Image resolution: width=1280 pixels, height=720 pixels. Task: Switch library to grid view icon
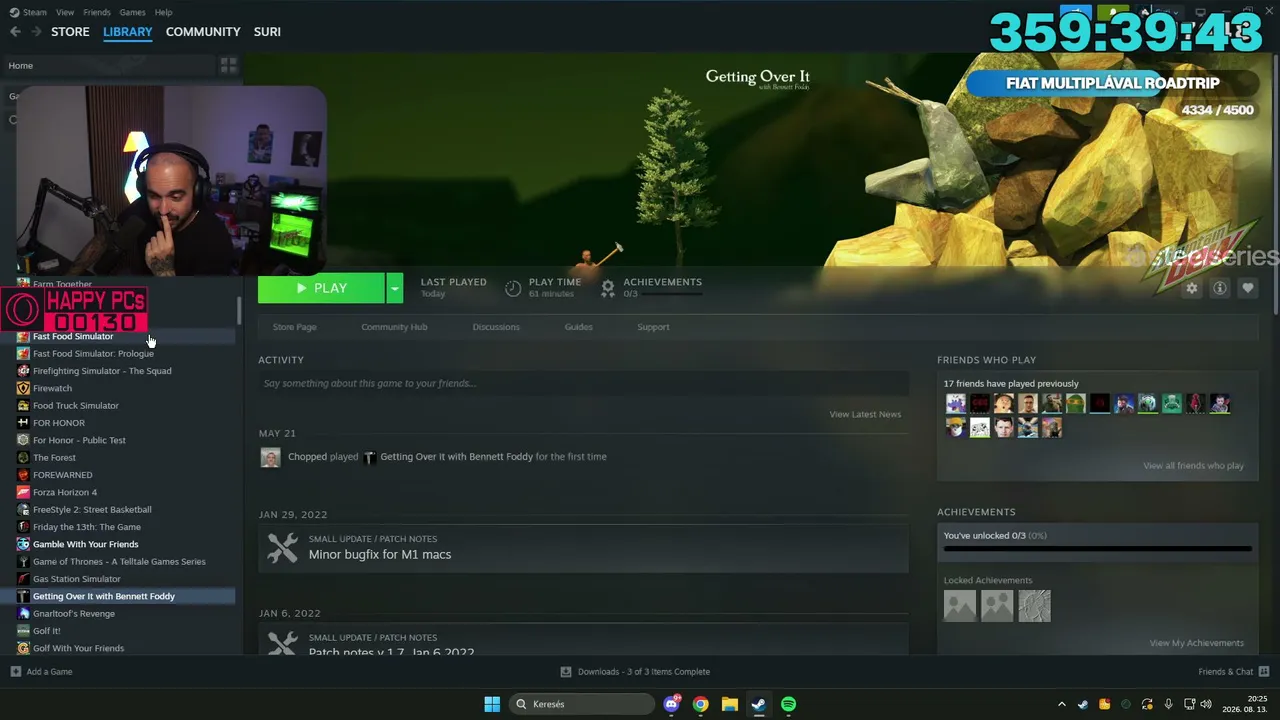[229, 66]
